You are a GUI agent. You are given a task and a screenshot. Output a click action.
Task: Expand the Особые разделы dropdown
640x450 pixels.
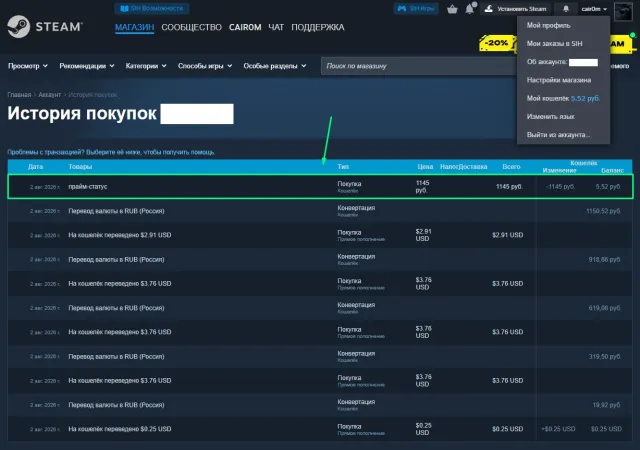(x=275, y=66)
